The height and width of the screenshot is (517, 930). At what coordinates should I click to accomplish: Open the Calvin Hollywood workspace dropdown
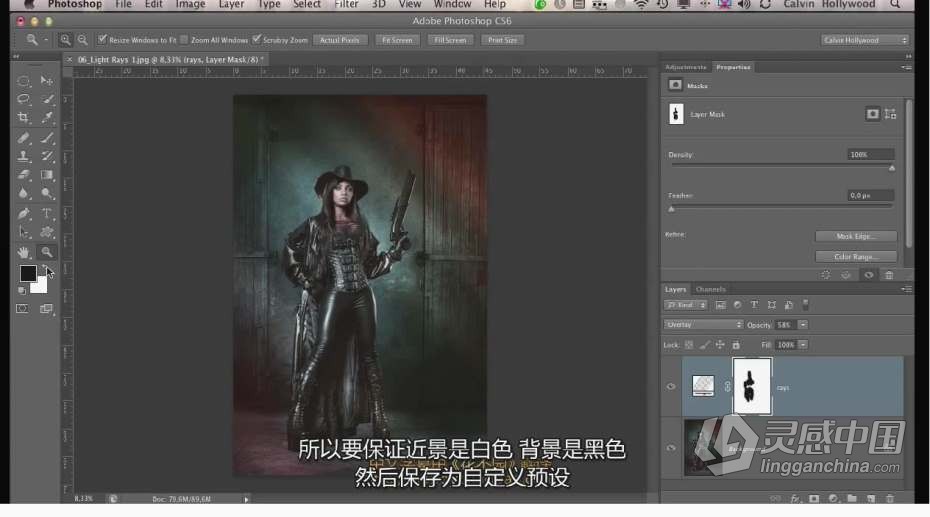coord(865,40)
